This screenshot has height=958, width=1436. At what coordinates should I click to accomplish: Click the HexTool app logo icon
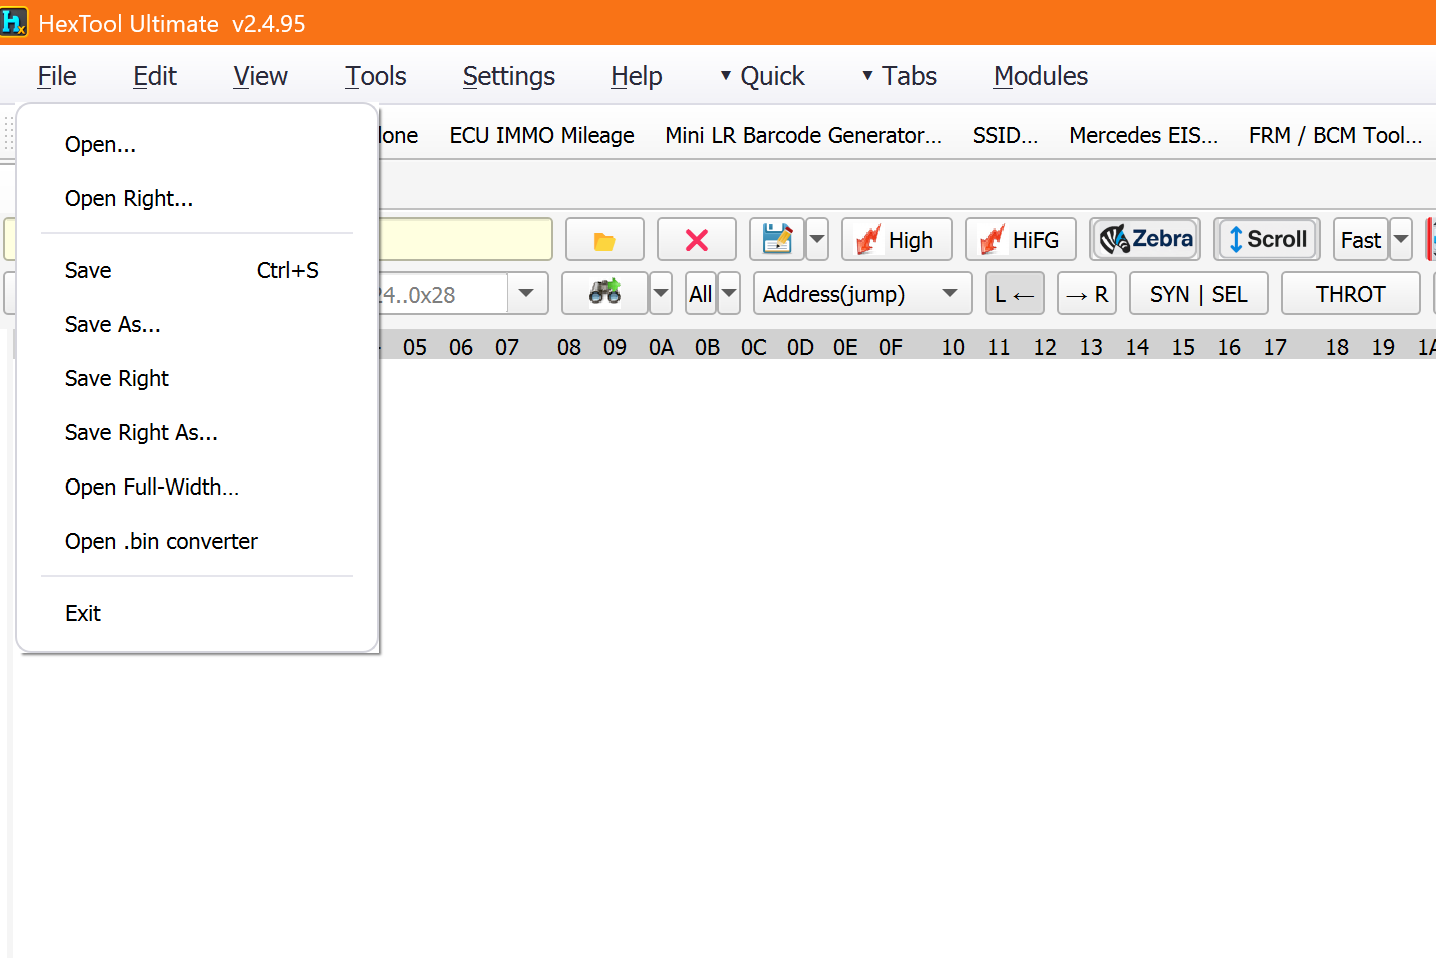(14, 22)
